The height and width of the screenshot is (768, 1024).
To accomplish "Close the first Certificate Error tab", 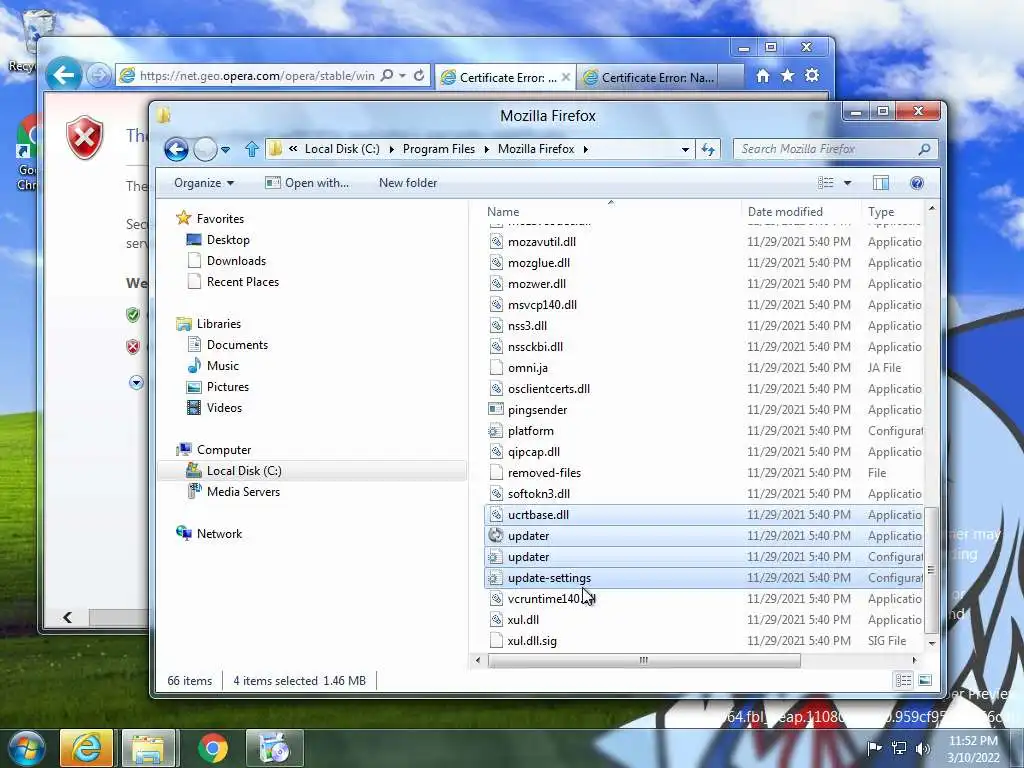I will [566, 77].
